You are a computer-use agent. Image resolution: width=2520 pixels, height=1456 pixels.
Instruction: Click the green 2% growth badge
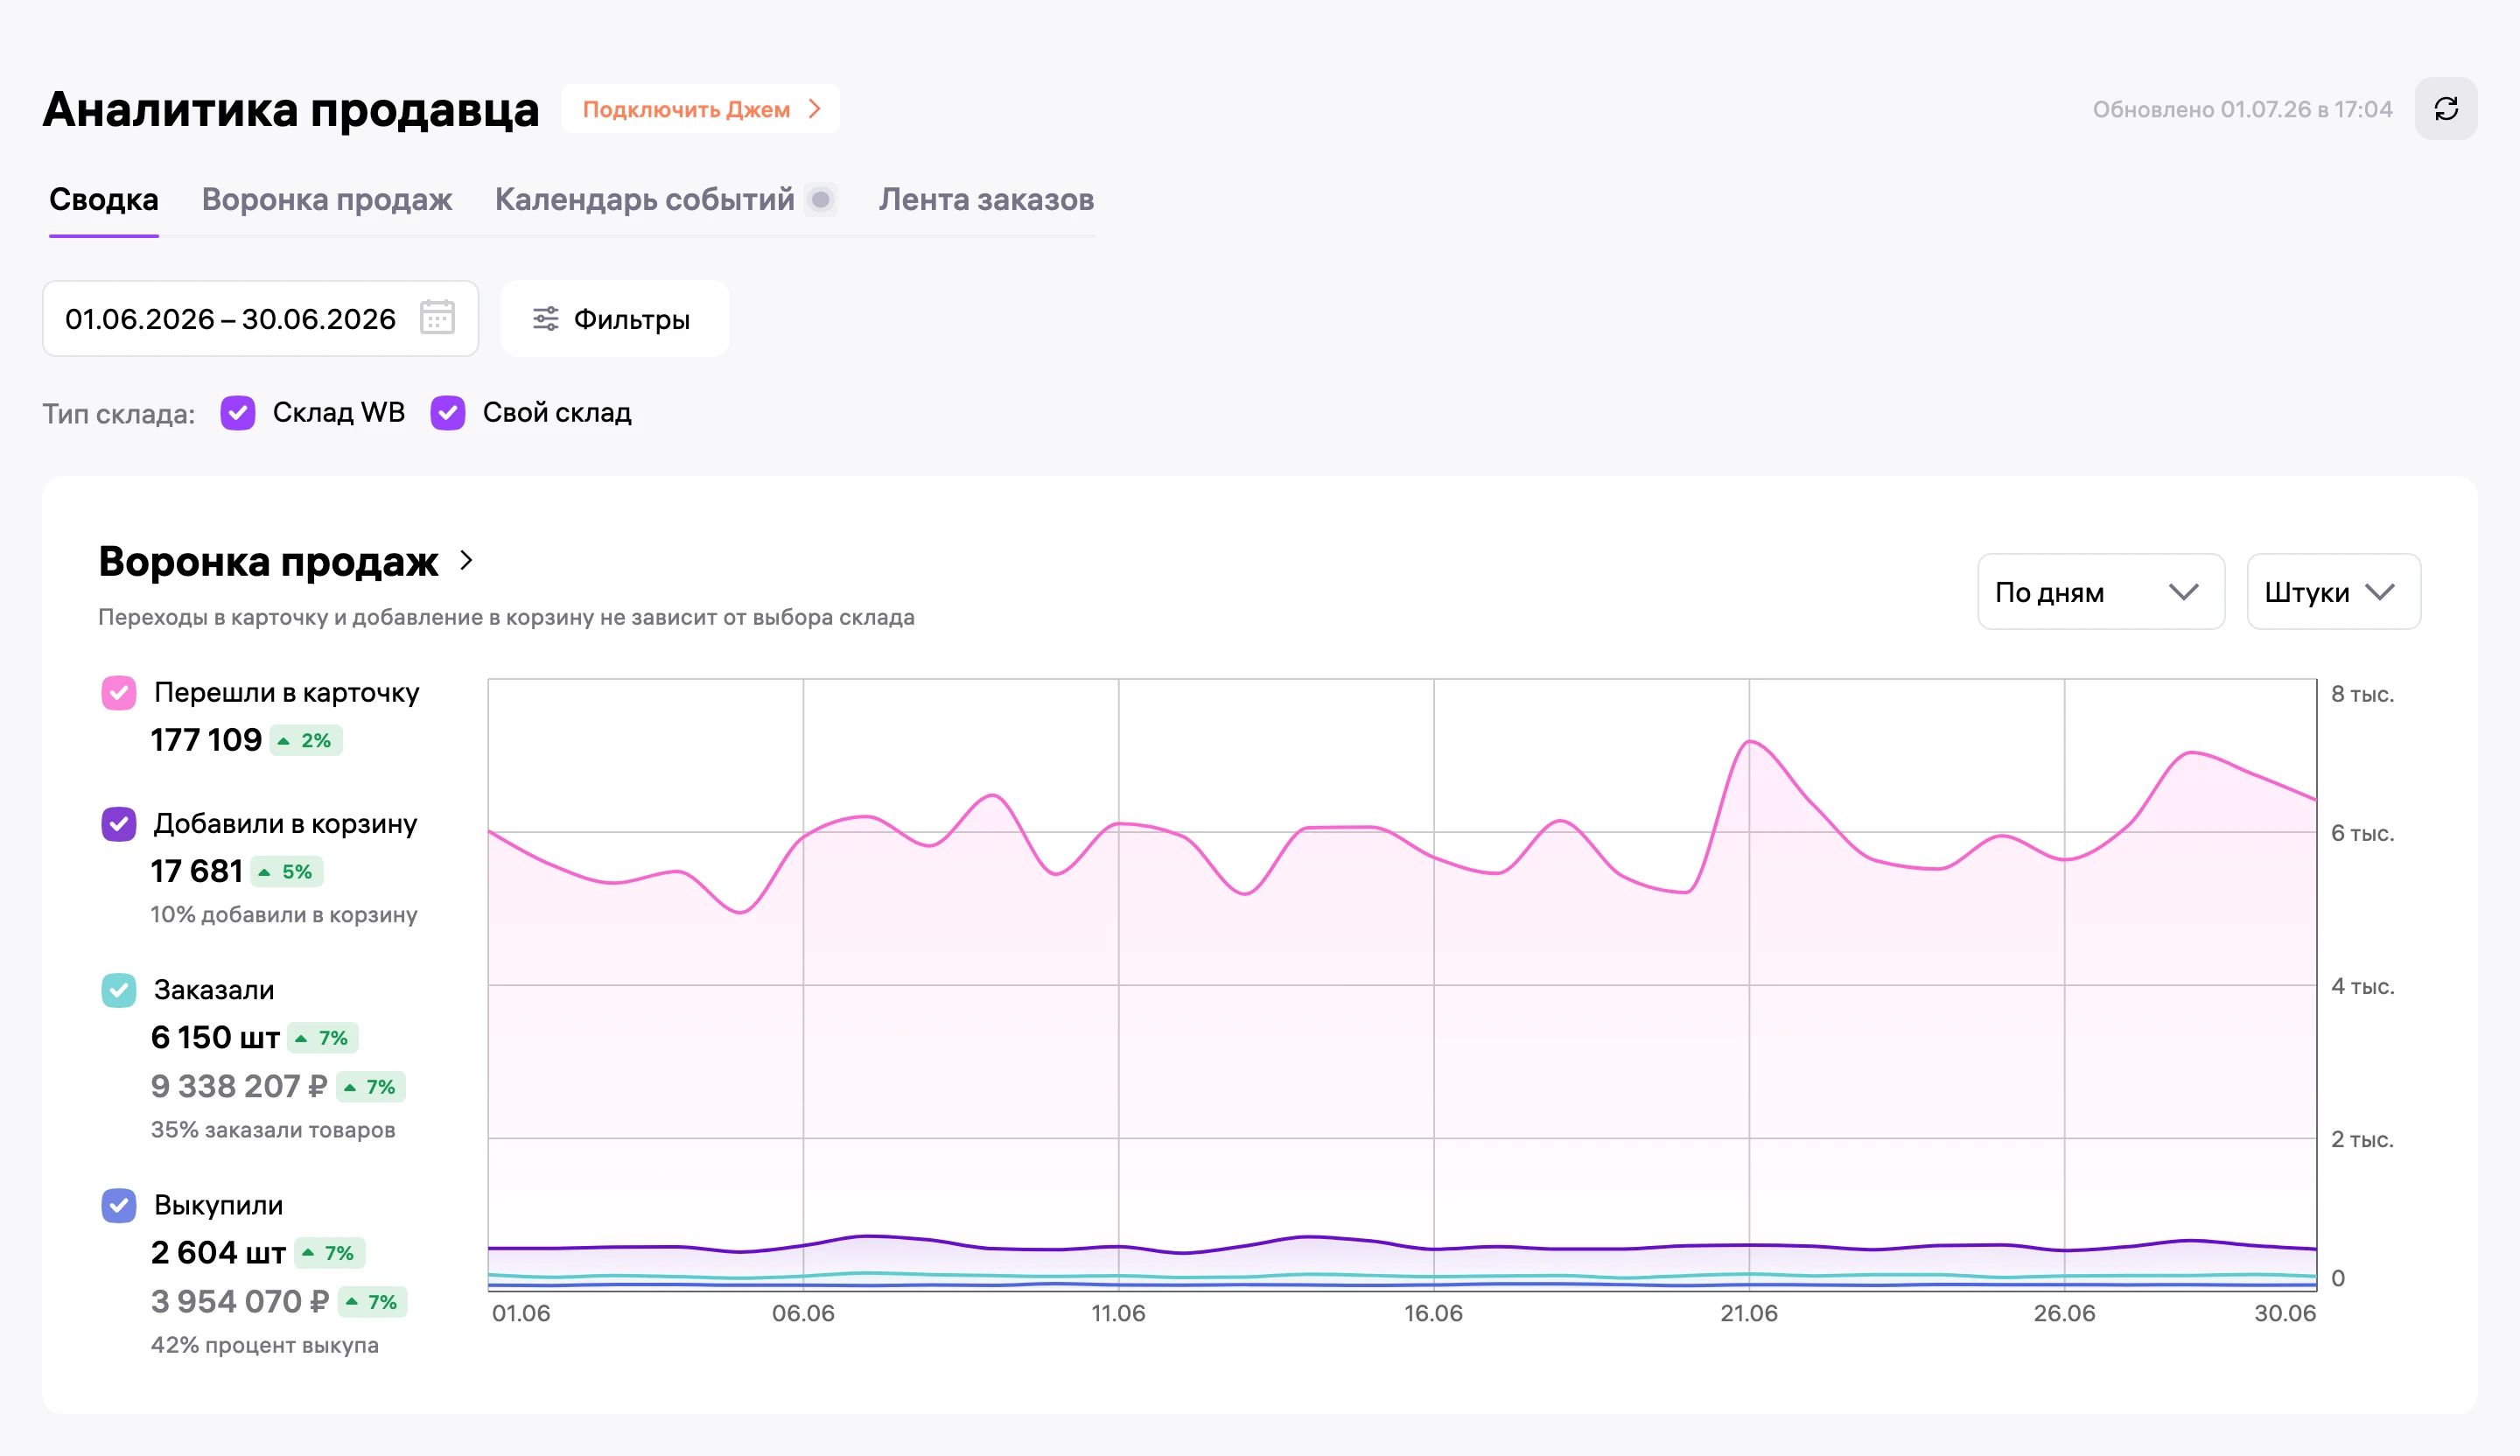point(306,741)
